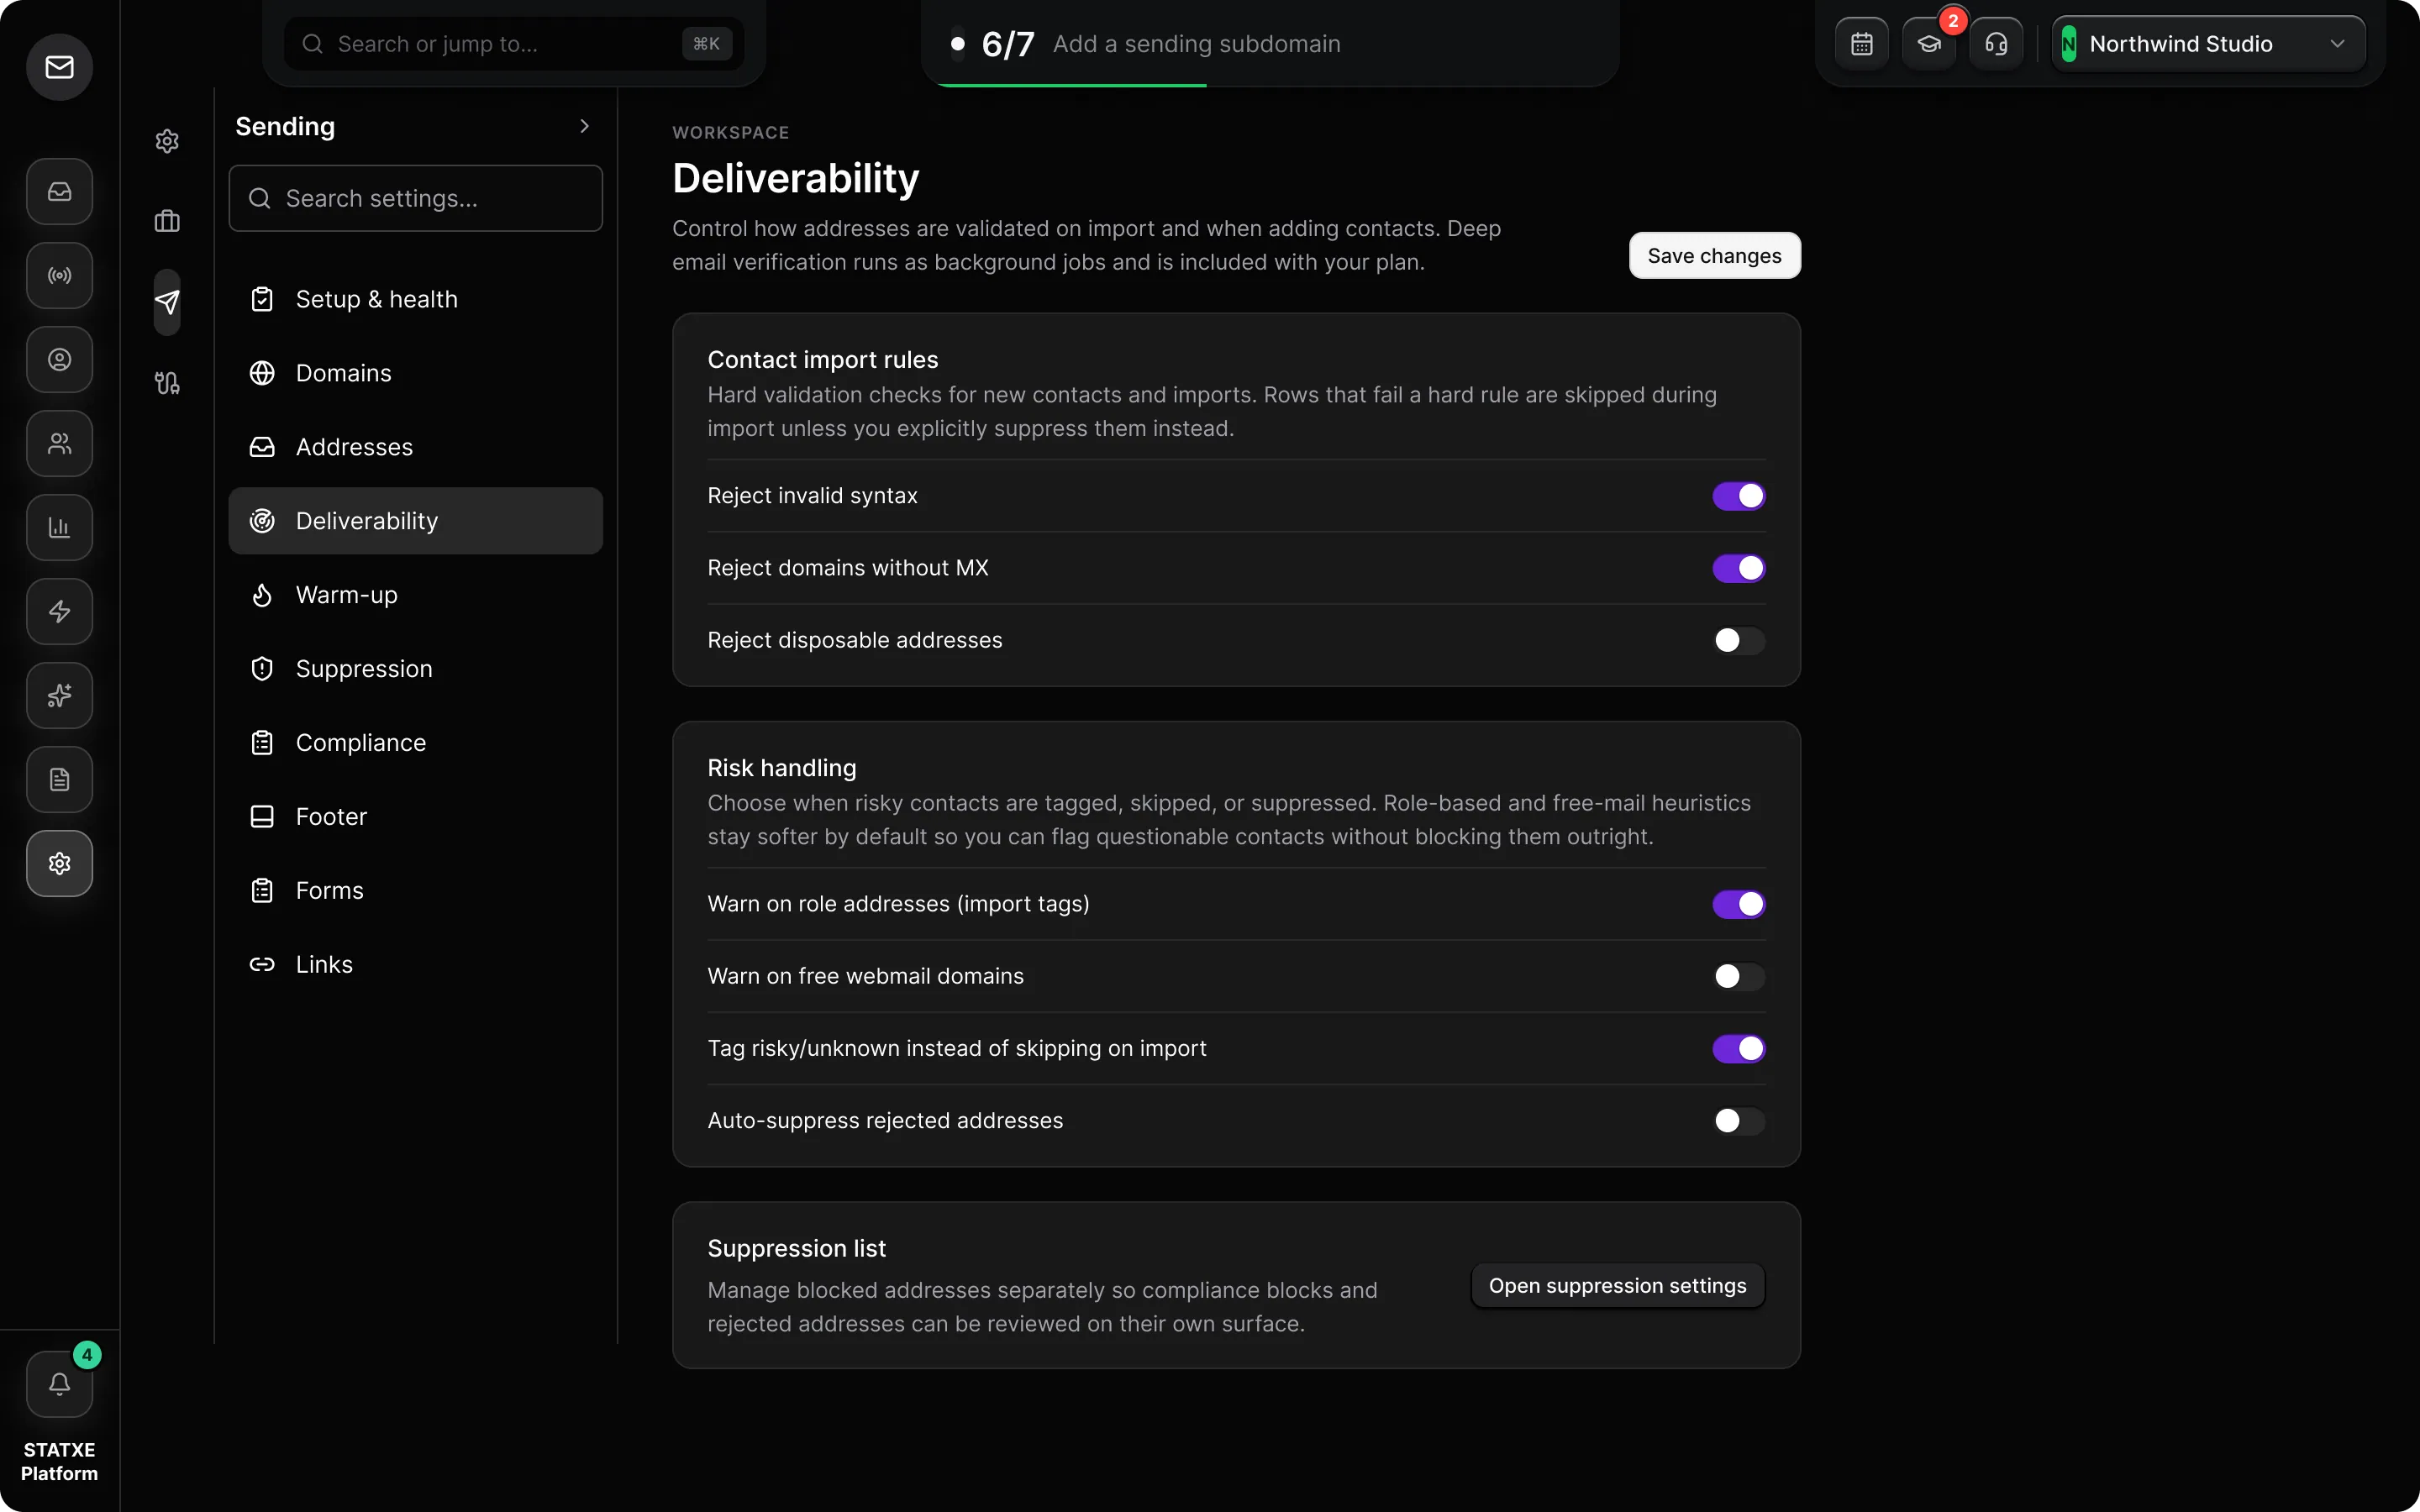Screen dimensions: 2420x1512
Task: Open Setup & health settings
Action: 415,299
